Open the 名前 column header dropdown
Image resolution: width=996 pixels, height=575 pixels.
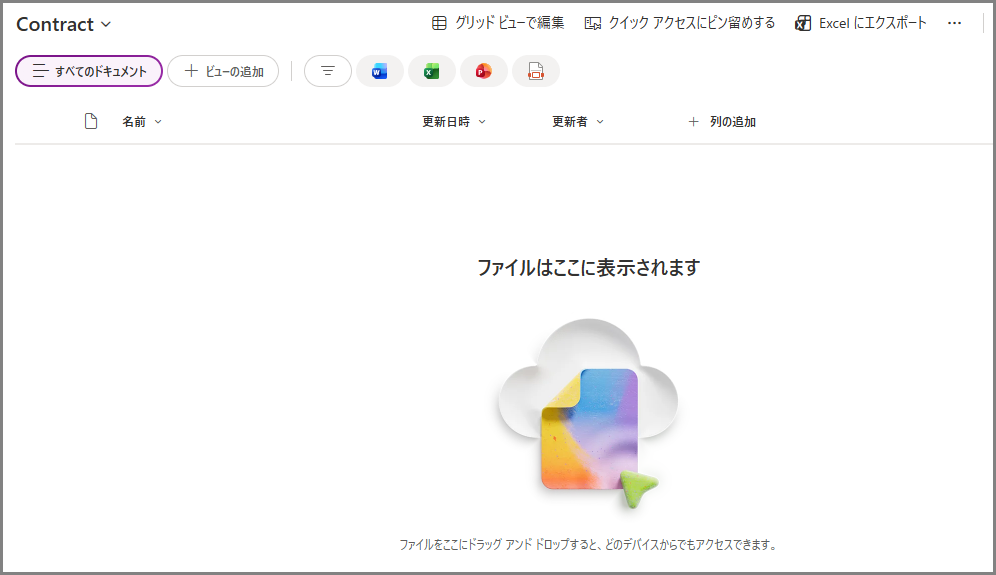coord(142,122)
